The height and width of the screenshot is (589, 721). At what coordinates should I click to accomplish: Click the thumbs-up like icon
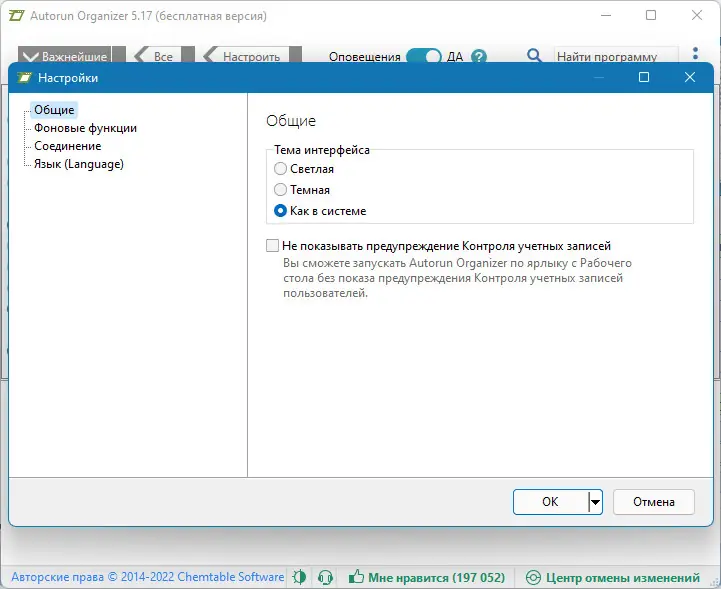356,577
